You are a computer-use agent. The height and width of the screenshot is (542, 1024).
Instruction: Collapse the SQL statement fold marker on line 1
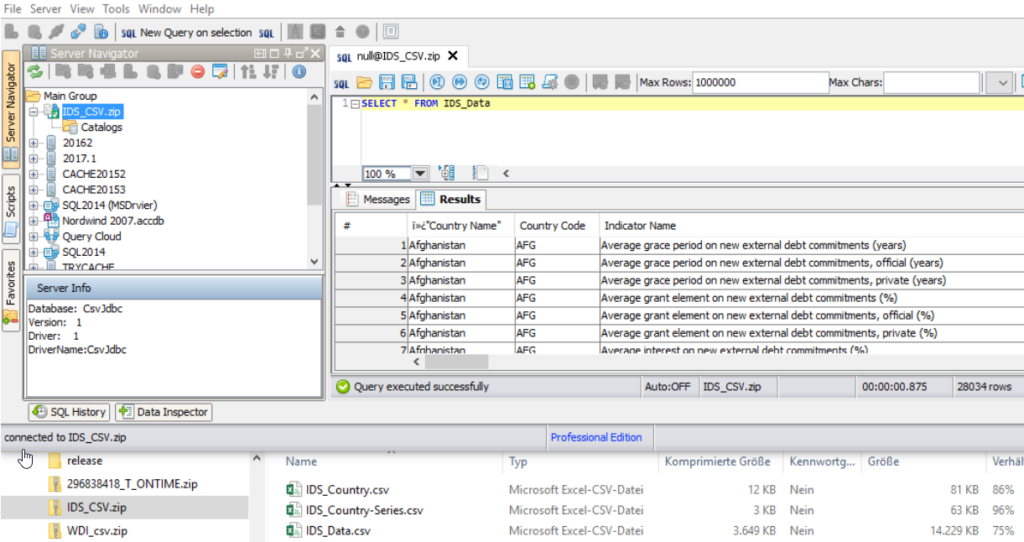pos(355,104)
